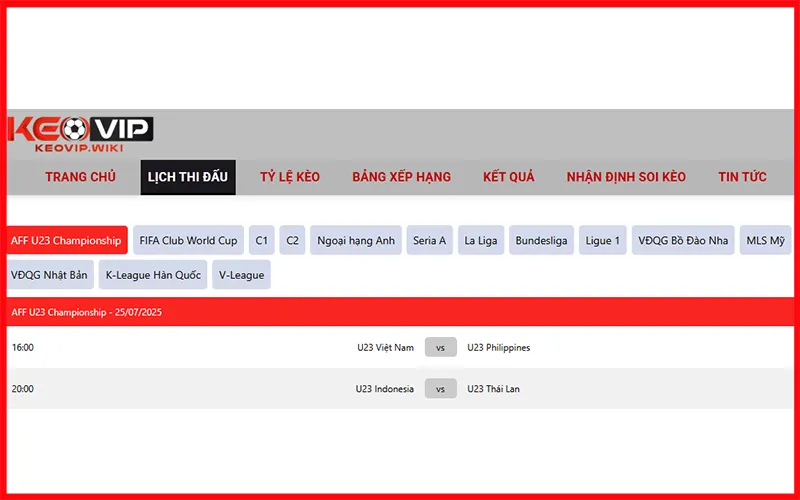The width and height of the screenshot is (800, 500).
Task: Go to Tỷ Lệ Kèo page
Action: pos(290,177)
